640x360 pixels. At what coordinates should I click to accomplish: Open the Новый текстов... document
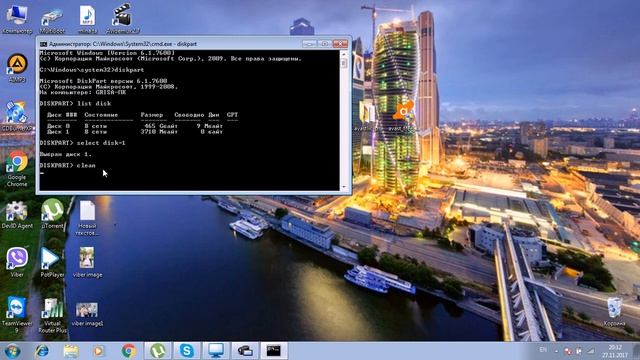pos(87,218)
